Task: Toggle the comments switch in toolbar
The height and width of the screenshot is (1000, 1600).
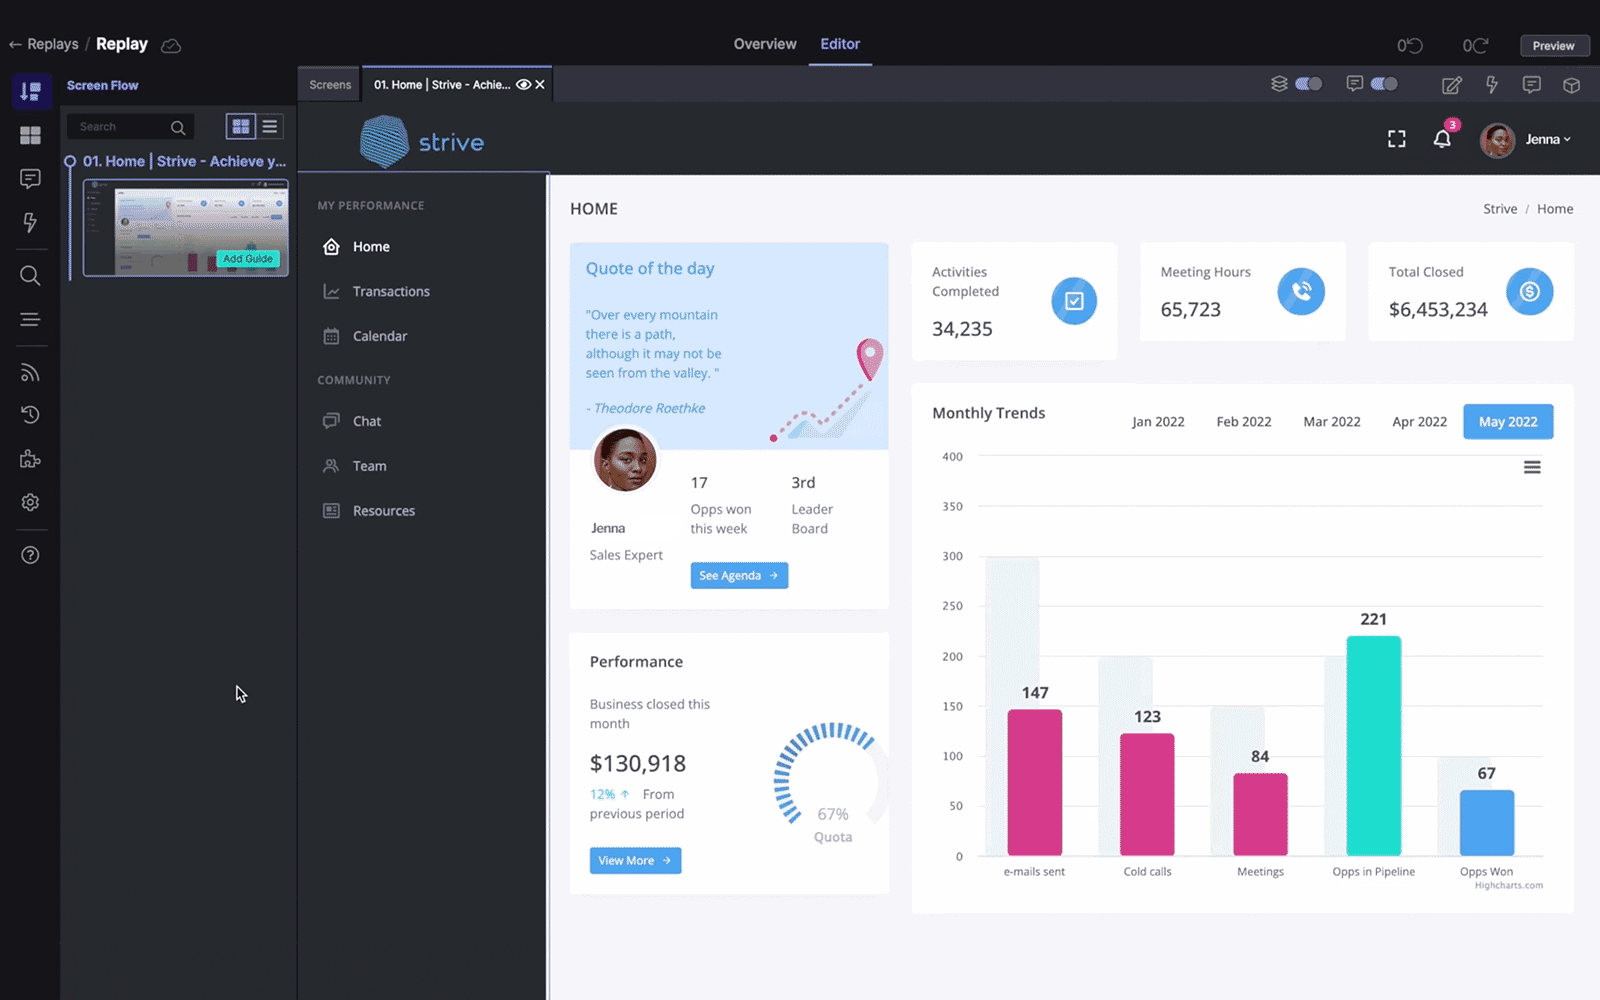Action: pyautogui.click(x=1384, y=84)
